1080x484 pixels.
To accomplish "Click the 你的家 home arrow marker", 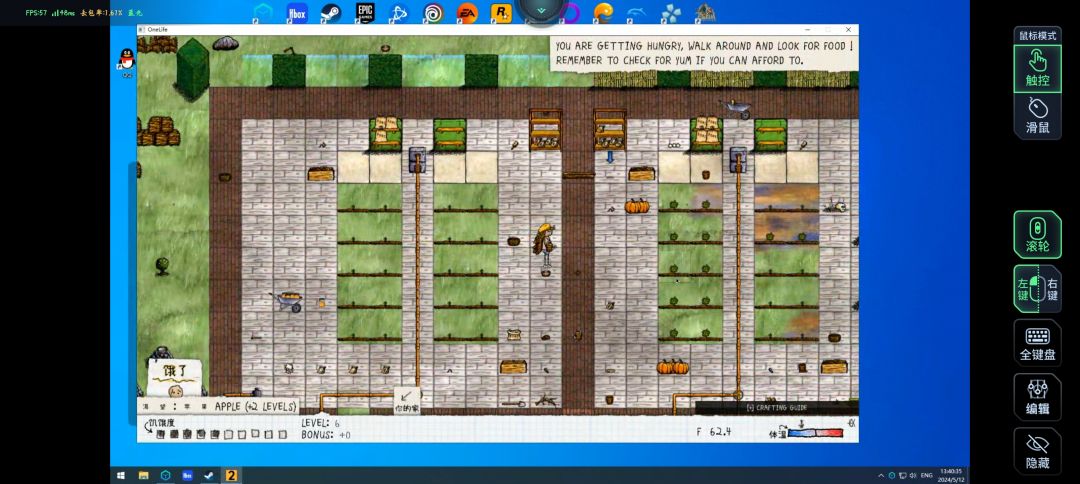I will (406, 401).
